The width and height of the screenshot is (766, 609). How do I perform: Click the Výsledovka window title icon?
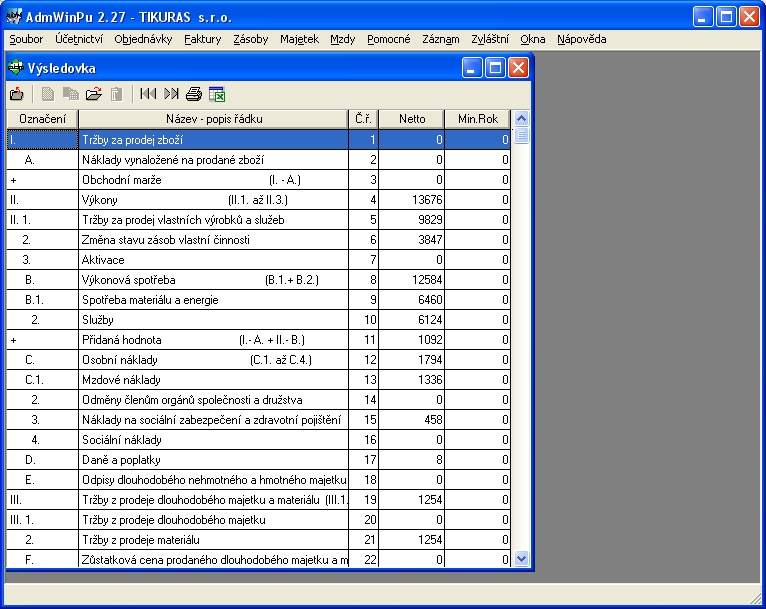tap(16, 67)
